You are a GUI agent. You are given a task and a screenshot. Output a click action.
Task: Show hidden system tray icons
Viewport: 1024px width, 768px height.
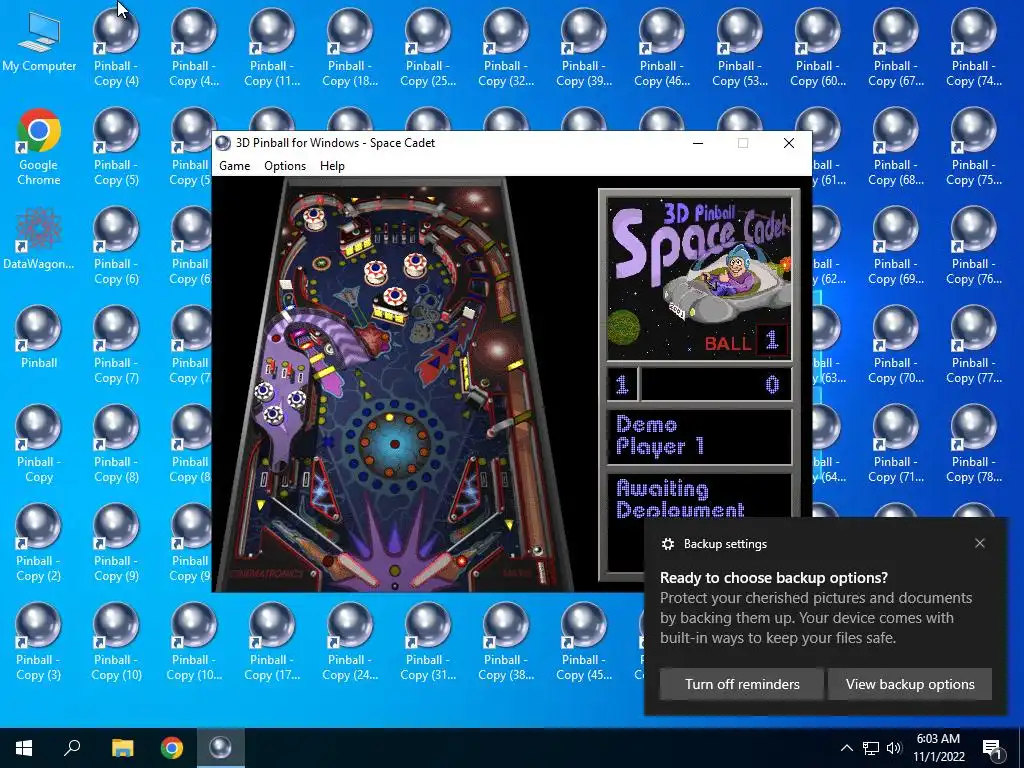846,748
